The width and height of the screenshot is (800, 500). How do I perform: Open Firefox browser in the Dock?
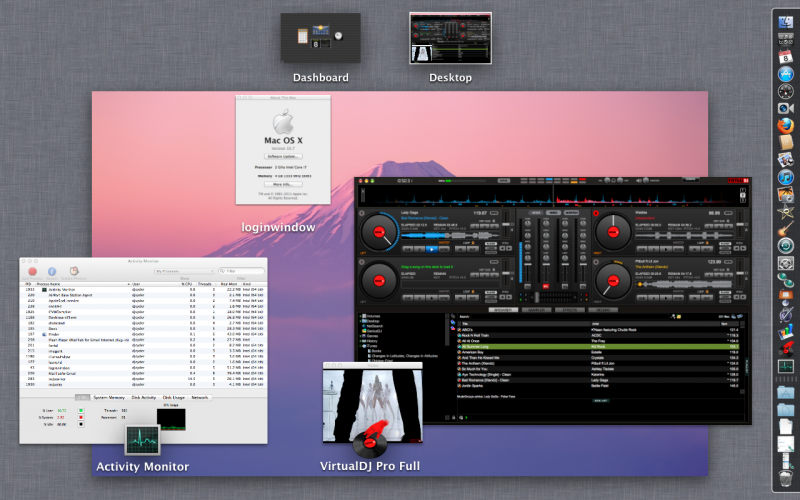pyautogui.click(x=786, y=125)
